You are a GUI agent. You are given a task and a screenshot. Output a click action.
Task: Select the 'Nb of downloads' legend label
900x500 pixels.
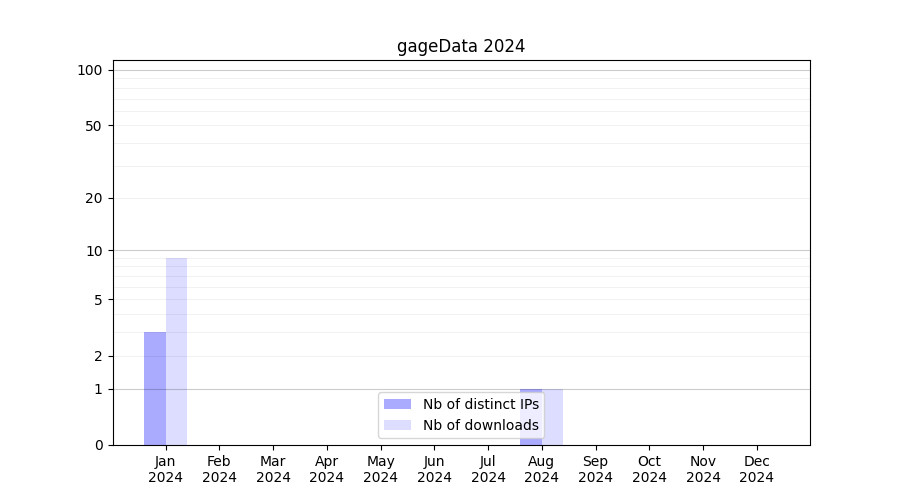coord(480,425)
